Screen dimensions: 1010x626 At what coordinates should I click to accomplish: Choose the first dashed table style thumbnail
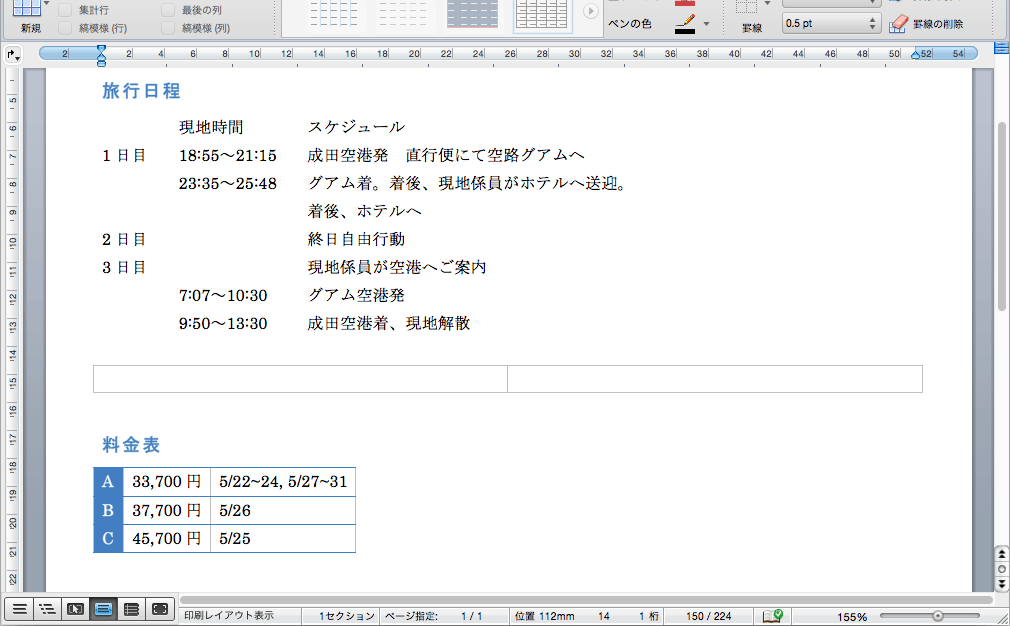[334, 14]
